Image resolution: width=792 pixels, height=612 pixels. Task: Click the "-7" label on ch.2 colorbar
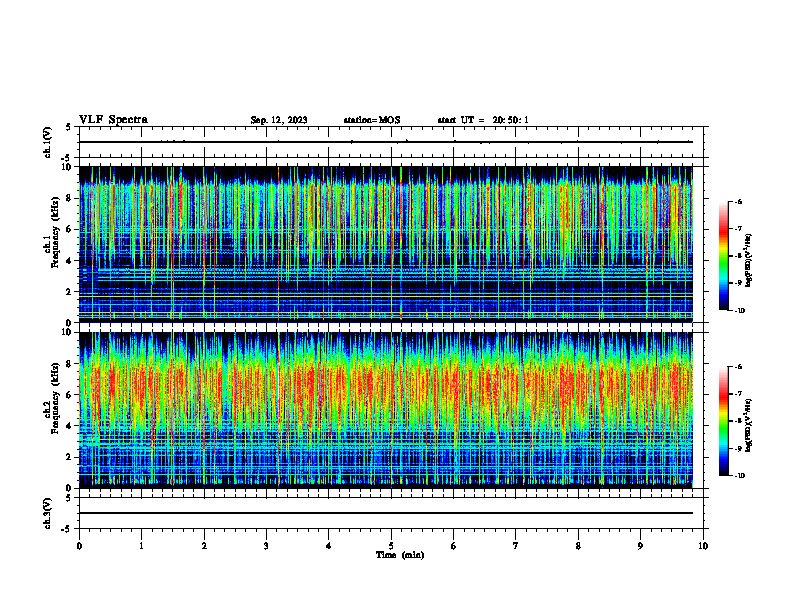click(x=738, y=394)
